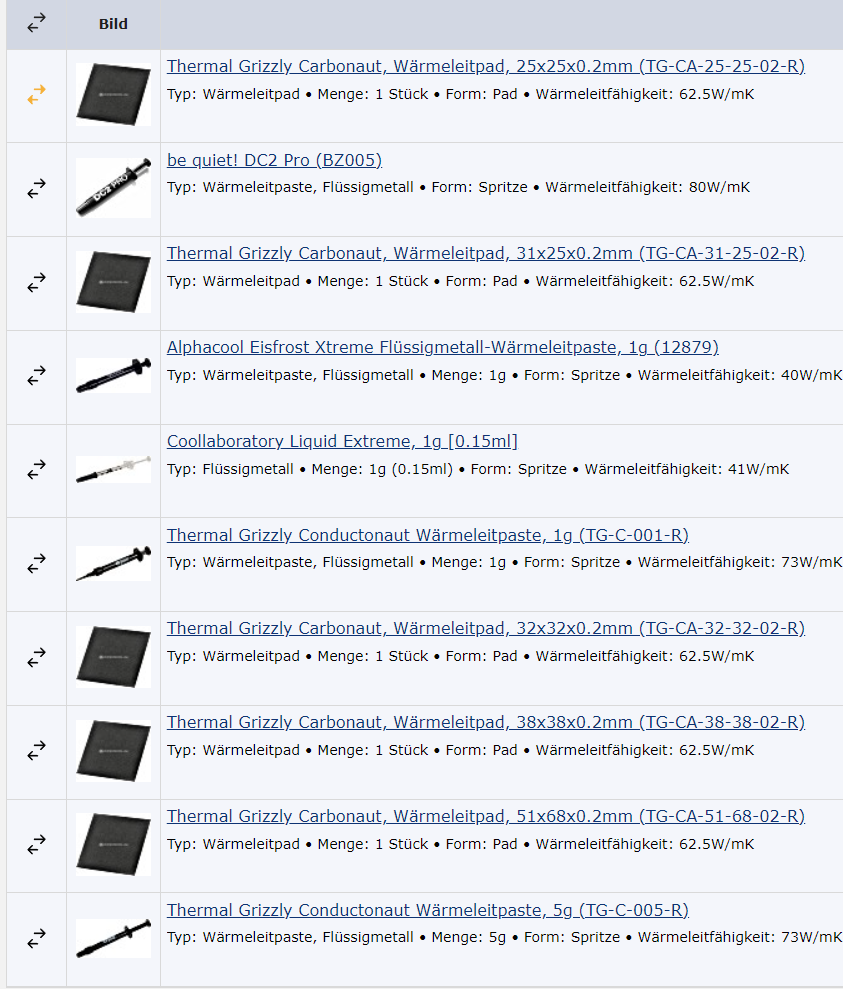Open the be quiet! DC2 Pro (BZ005) link
This screenshot has width=843, height=989.
[x=274, y=160]
